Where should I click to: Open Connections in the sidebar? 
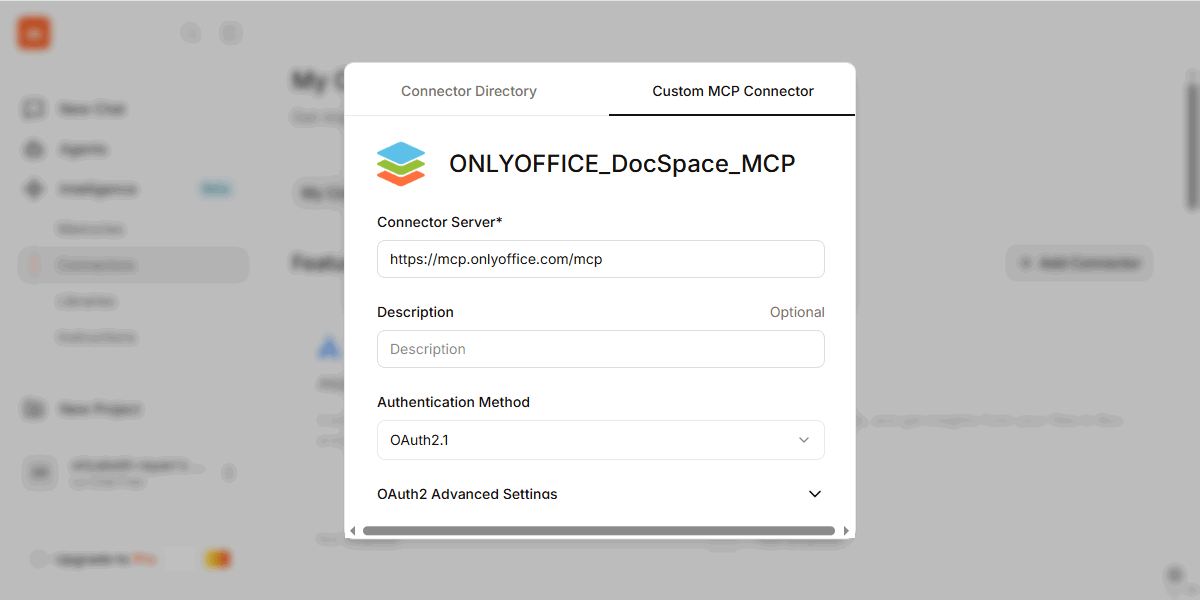coord(95,264)
